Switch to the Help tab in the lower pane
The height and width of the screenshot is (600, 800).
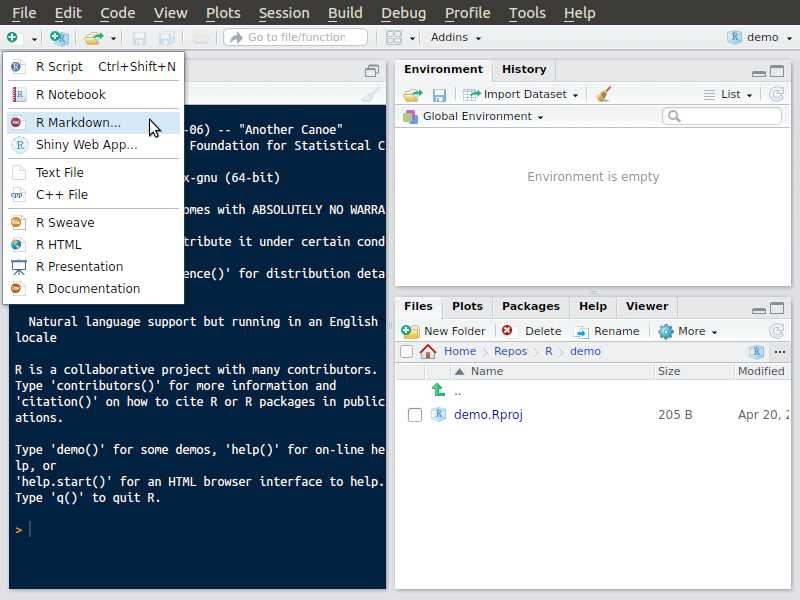pos(593,306)
